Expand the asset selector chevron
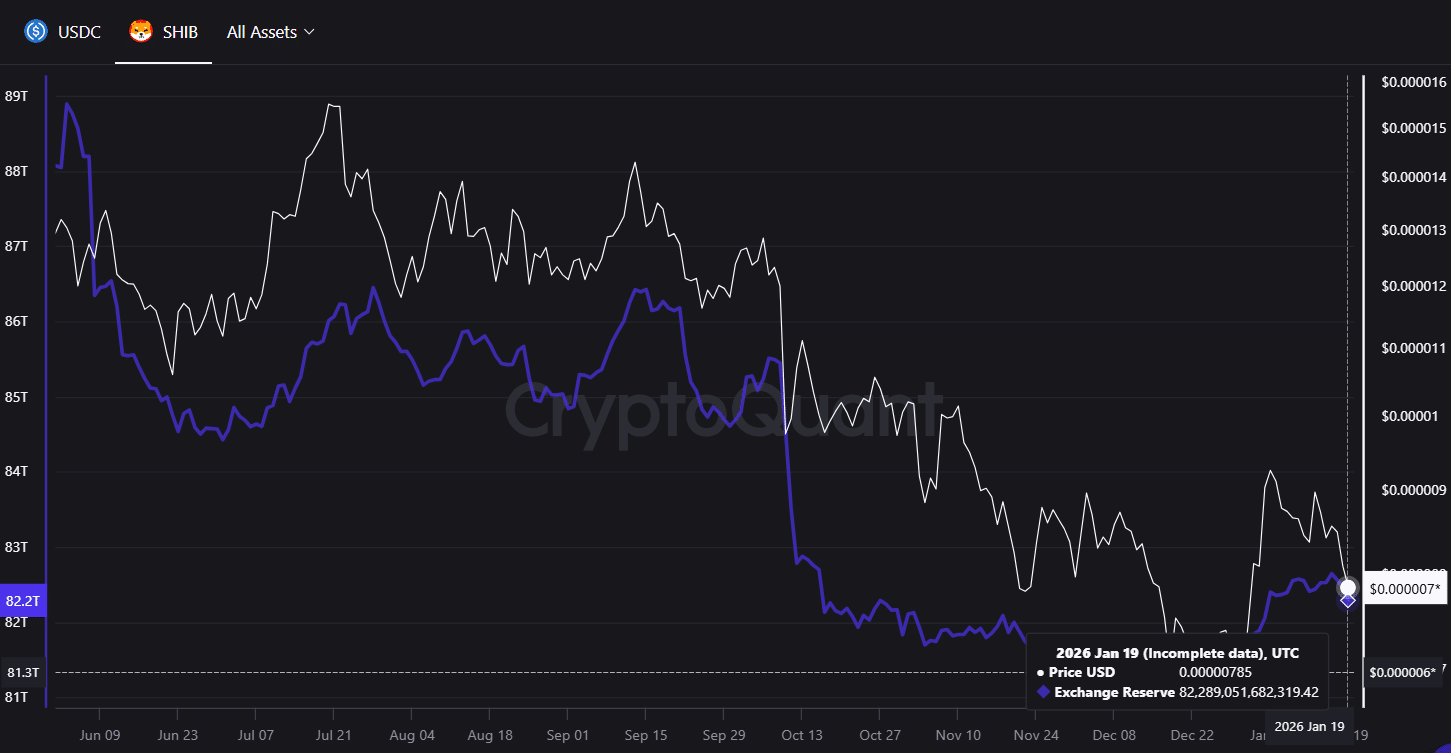 point(309,32)
